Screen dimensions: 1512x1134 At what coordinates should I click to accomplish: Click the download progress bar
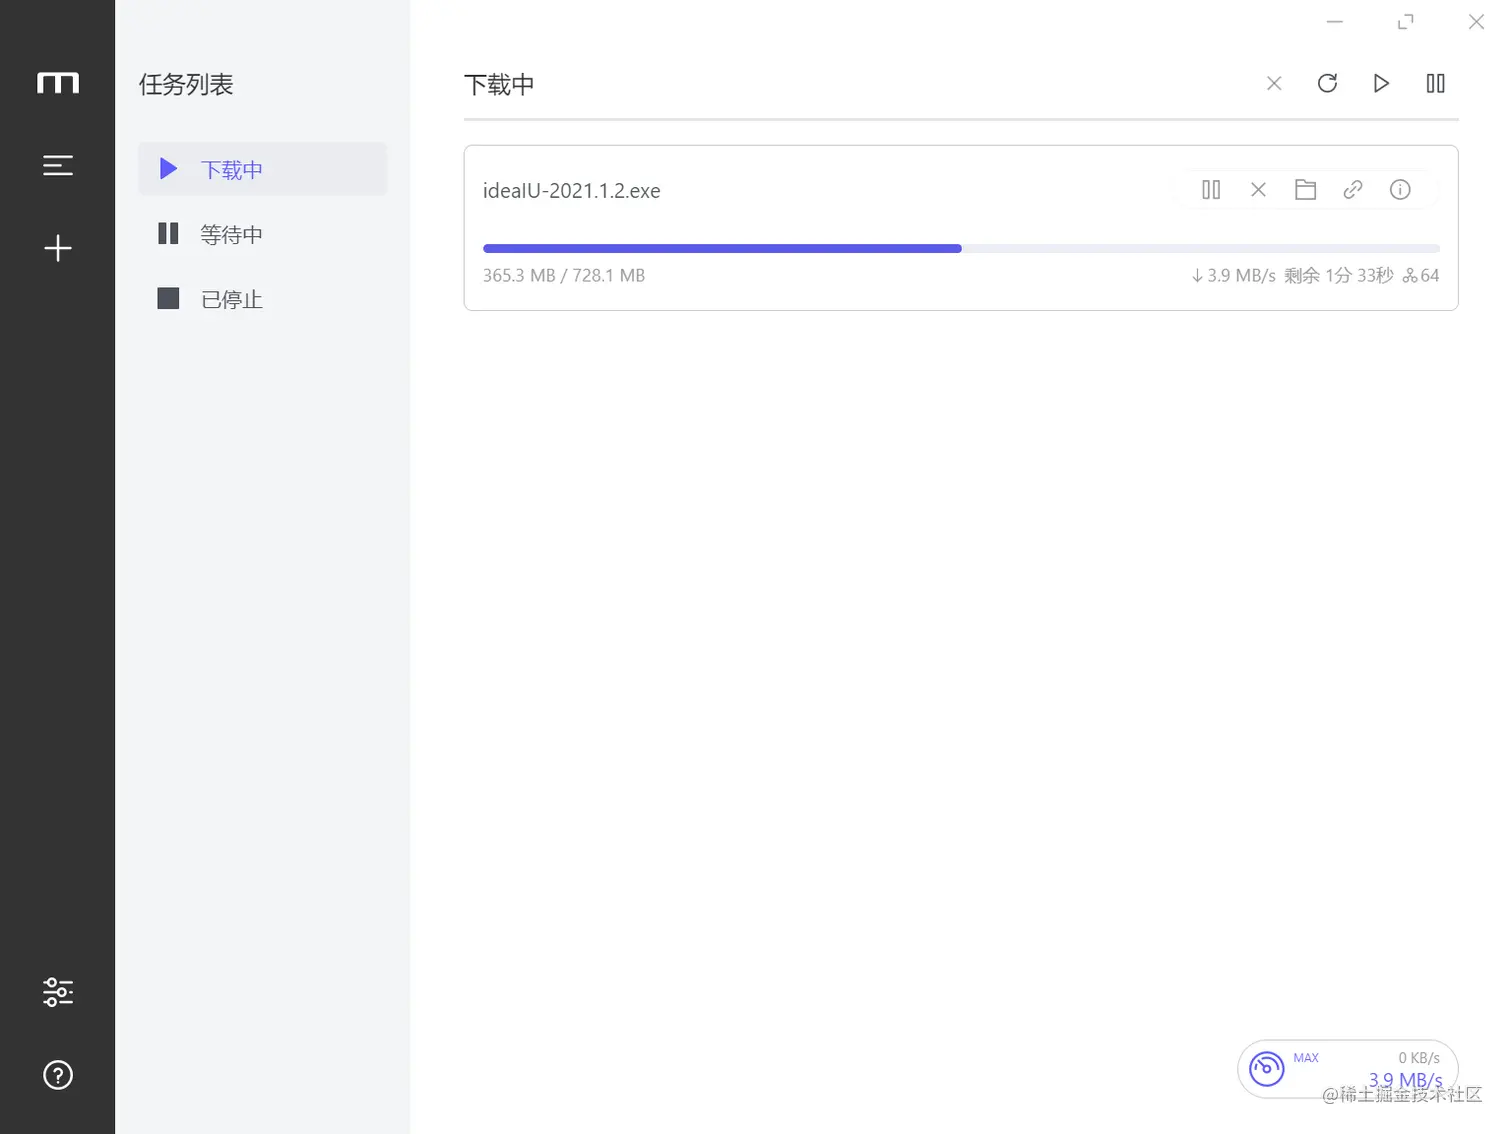tap(960, 248)
